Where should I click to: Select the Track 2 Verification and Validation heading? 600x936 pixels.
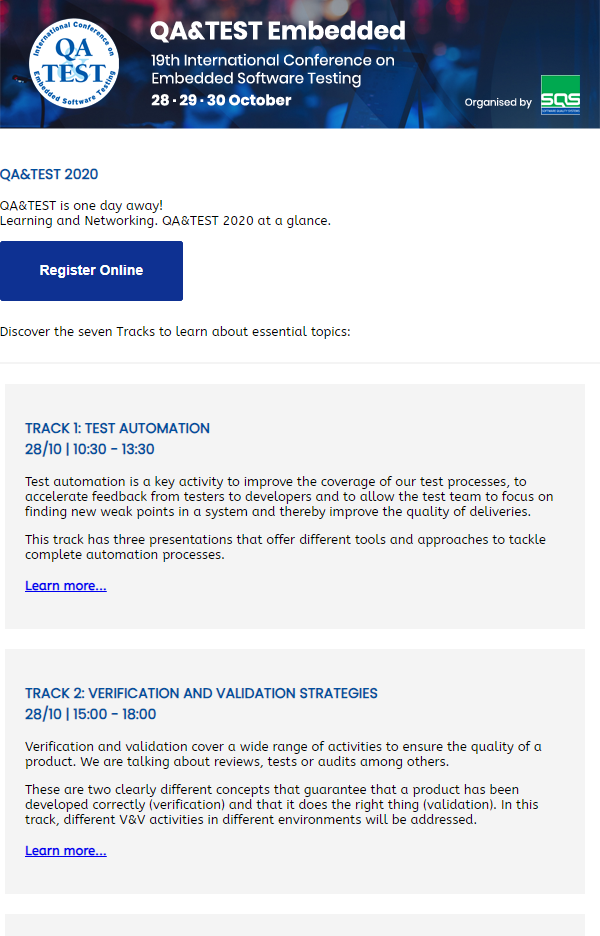[201, 693]
